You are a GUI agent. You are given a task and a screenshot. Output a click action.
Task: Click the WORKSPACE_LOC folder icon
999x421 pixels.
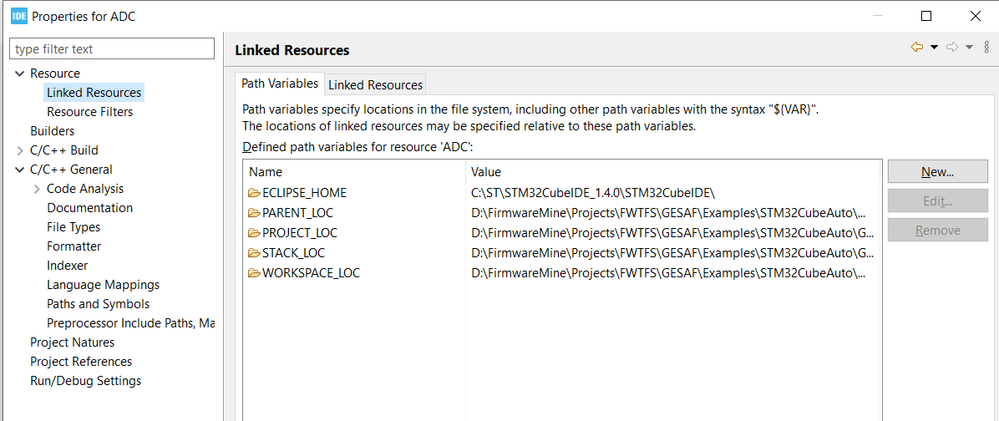coord(254,273)
